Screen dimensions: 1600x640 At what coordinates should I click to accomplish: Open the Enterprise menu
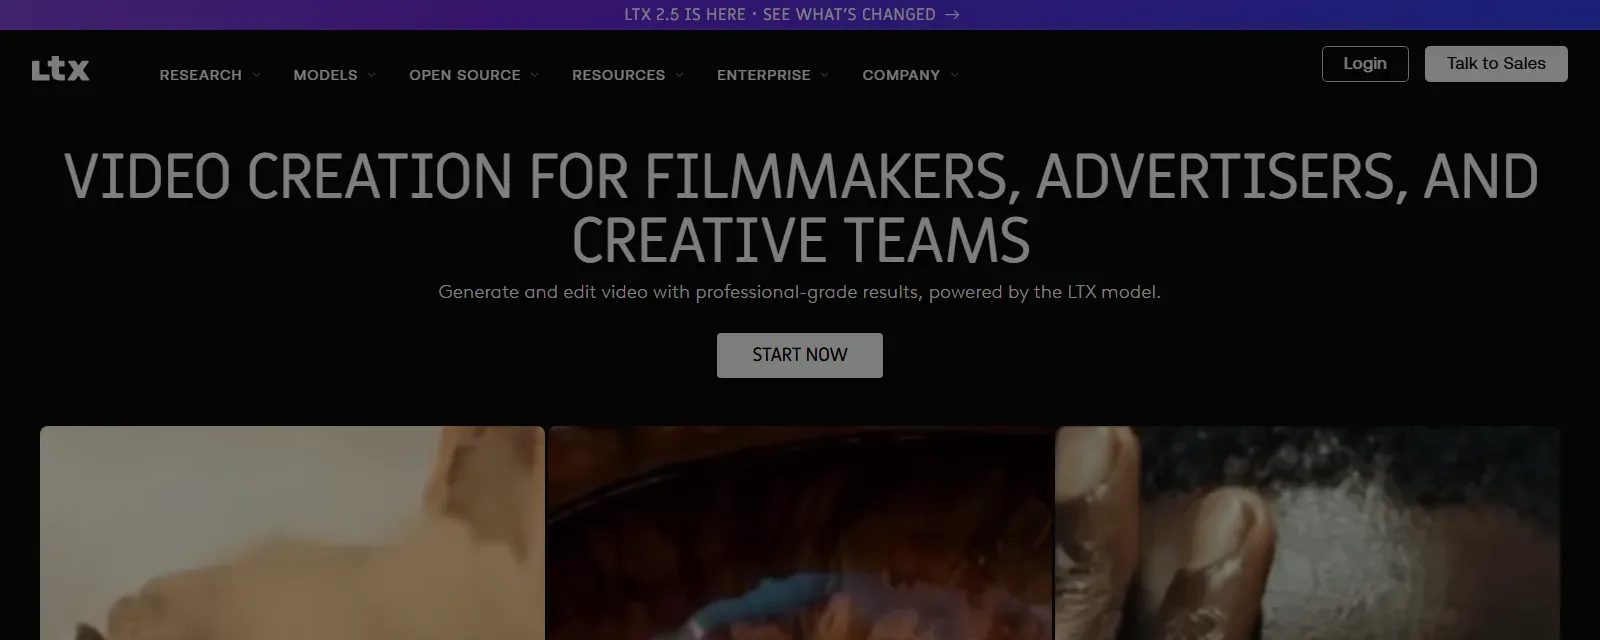[764, 75]
